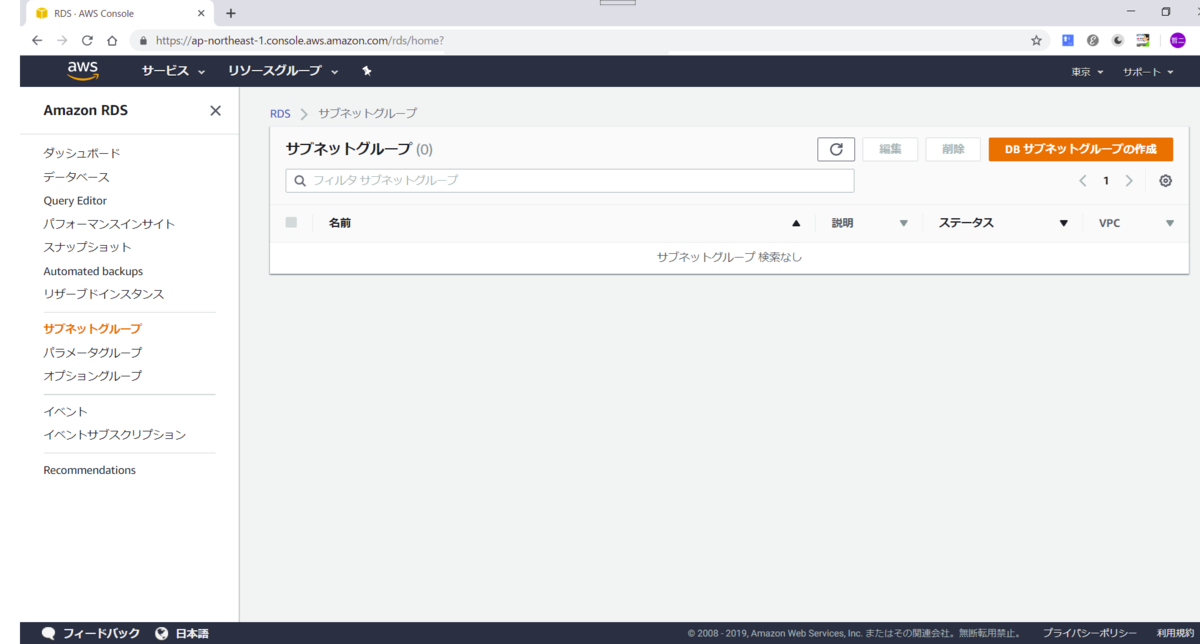
Task: Click the DB サブネットグループの作成 button
Action: (x=1080, y=149)
